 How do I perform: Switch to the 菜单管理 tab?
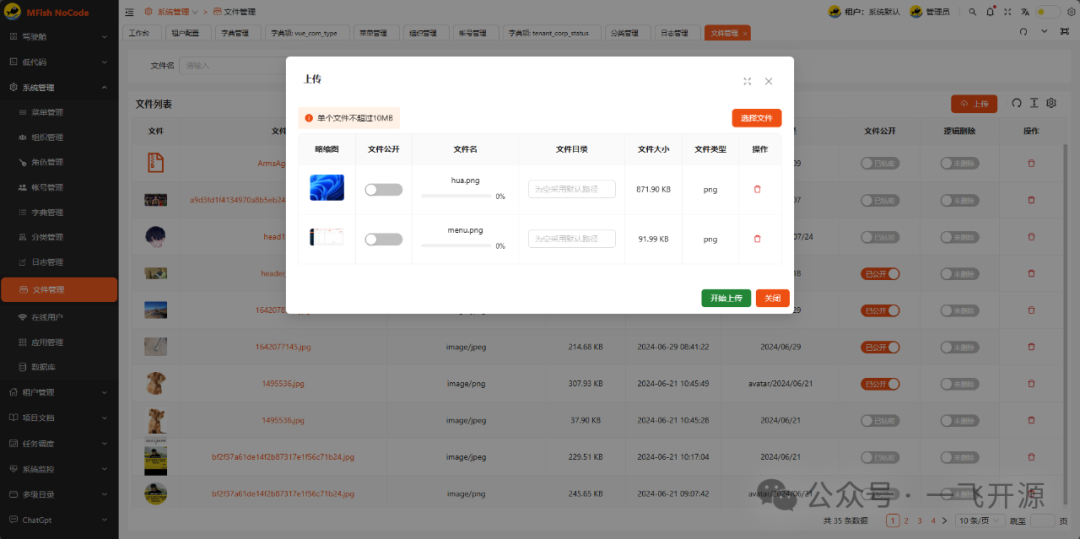tap(375, 33)
